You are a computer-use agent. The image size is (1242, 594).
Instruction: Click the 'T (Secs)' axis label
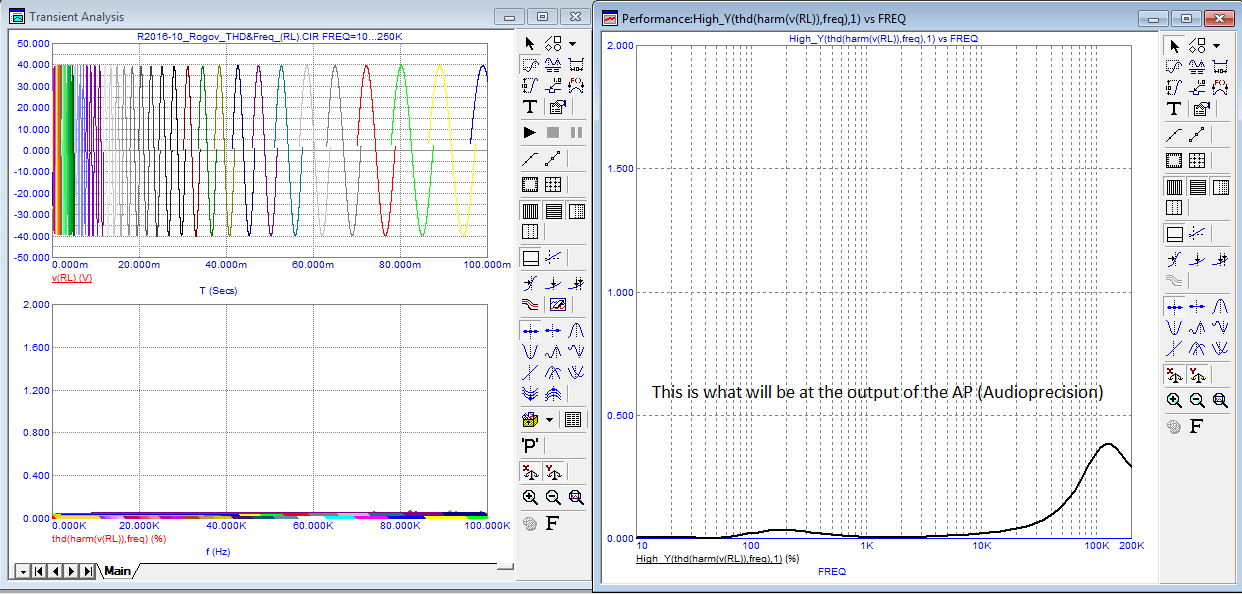pos(218,291)
